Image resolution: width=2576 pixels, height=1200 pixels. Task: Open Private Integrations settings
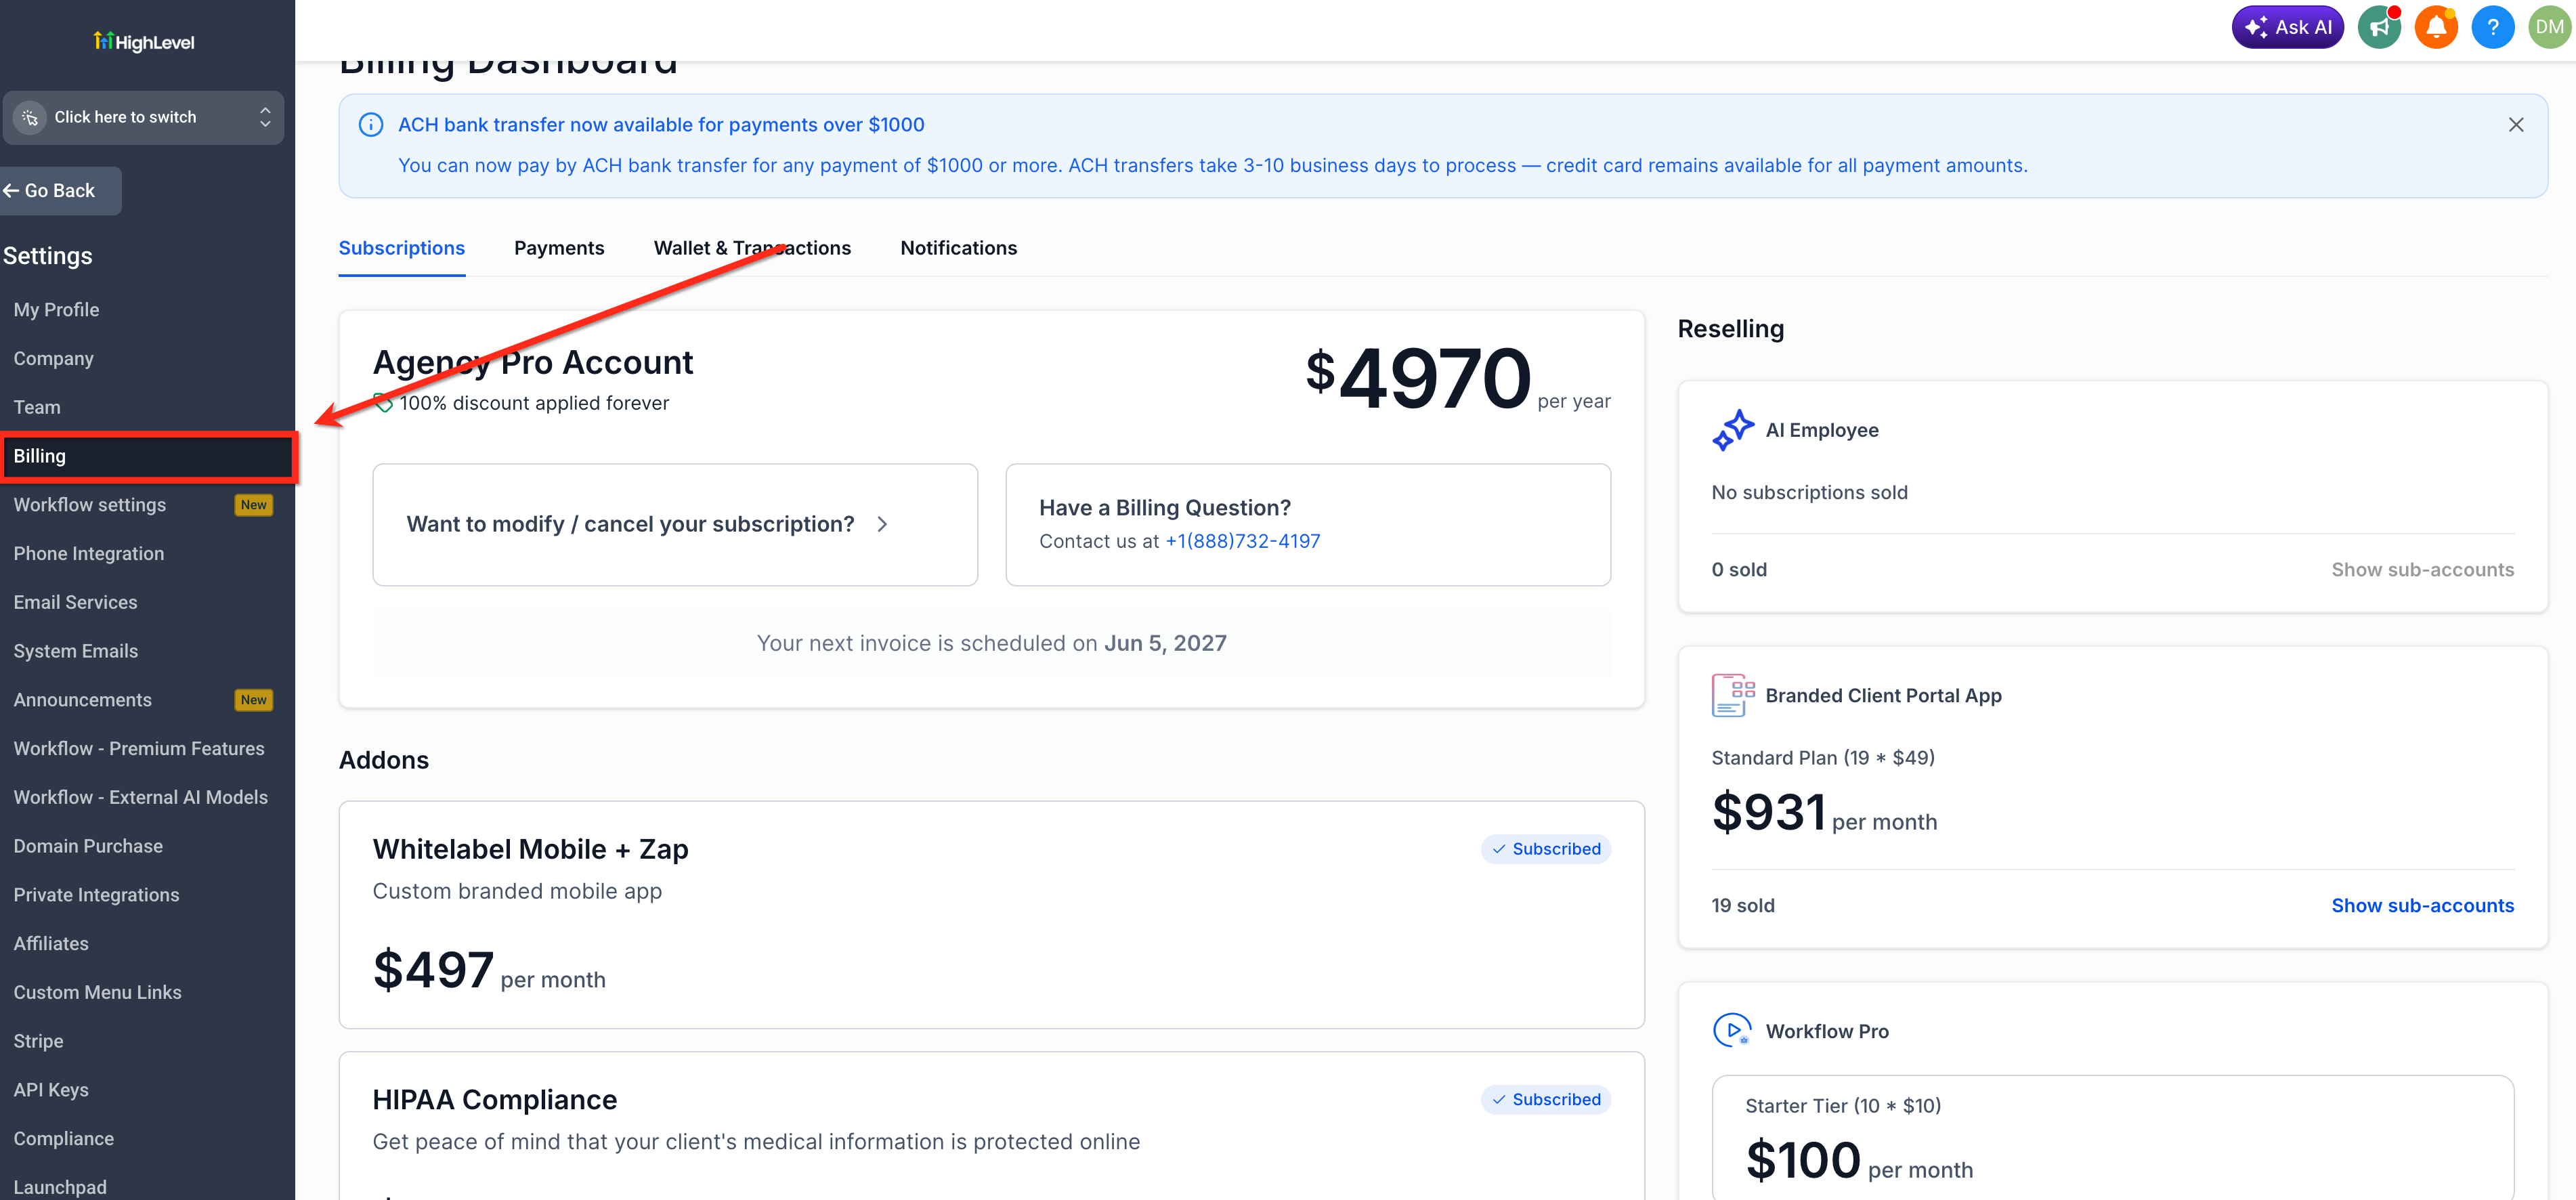96,895
